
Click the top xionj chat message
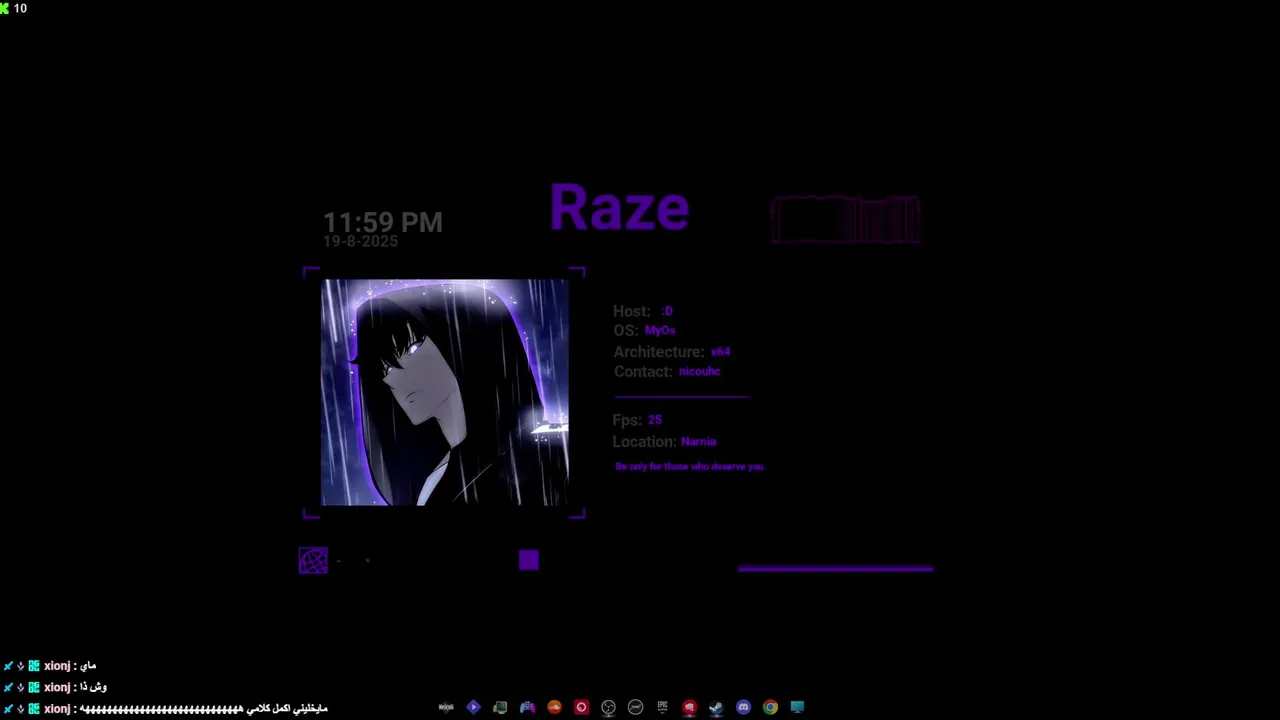(50, 666)
